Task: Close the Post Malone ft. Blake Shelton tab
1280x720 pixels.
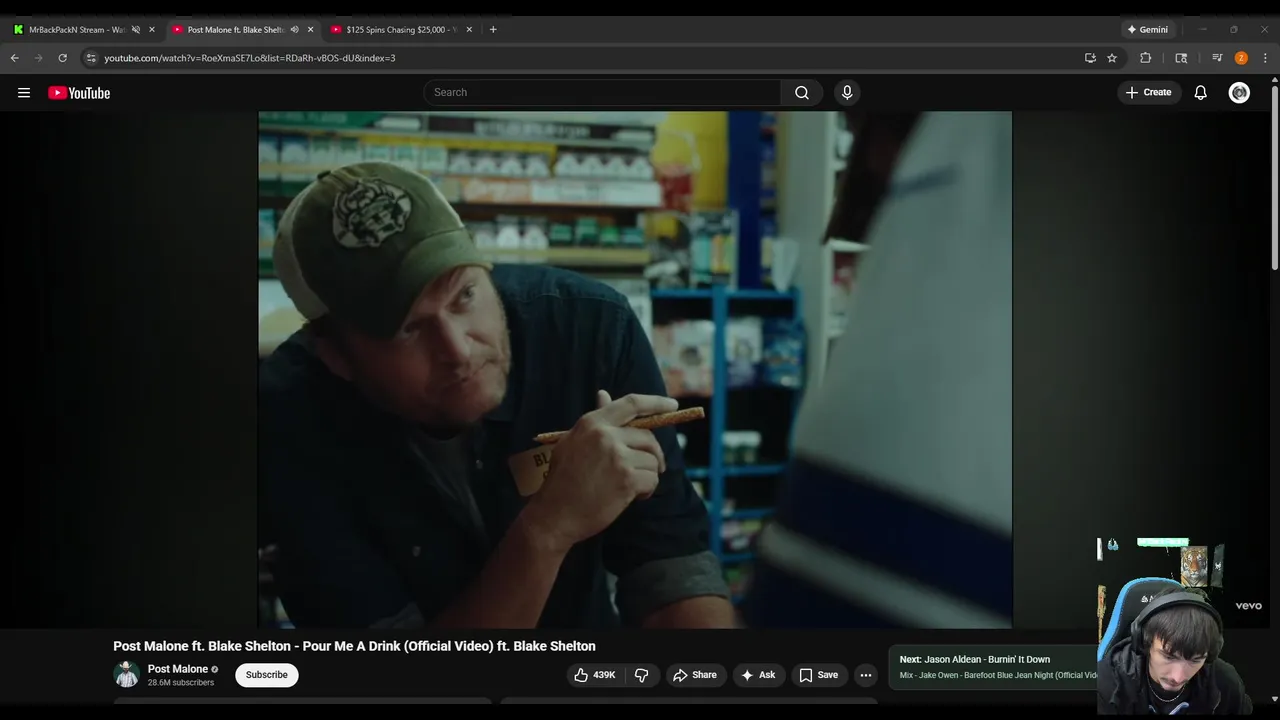Action: coord(310,30)
